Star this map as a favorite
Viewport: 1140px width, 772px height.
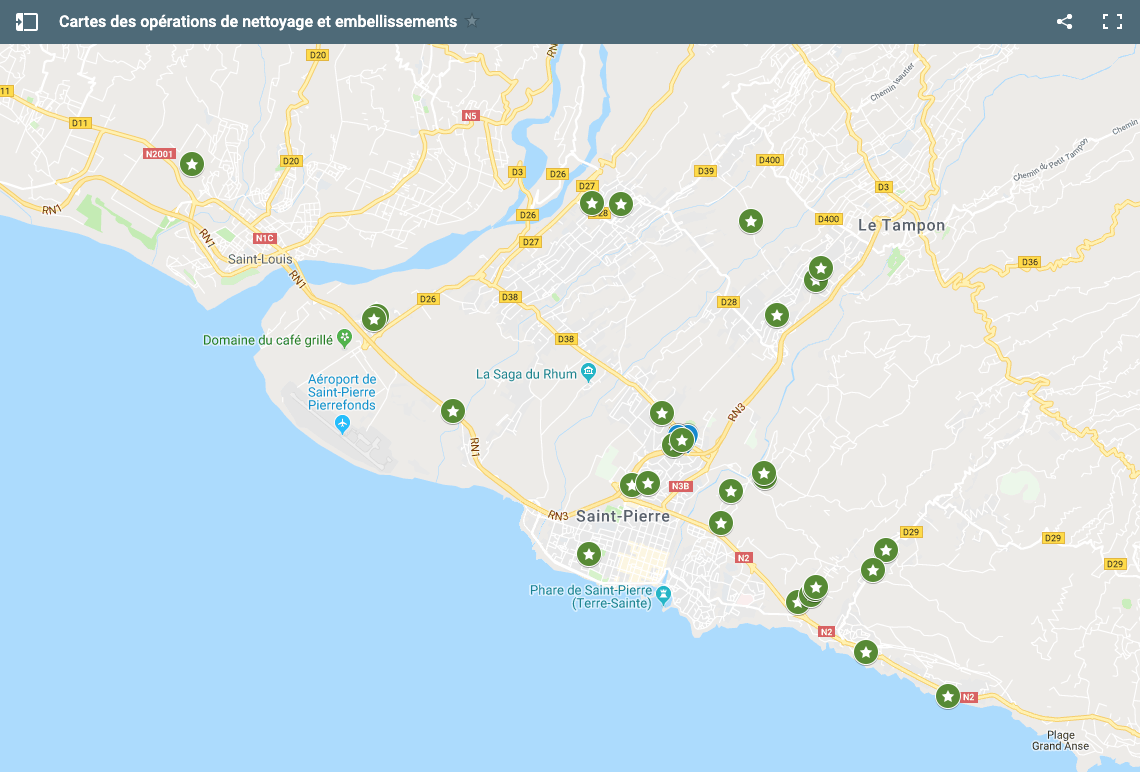point(473,21)
